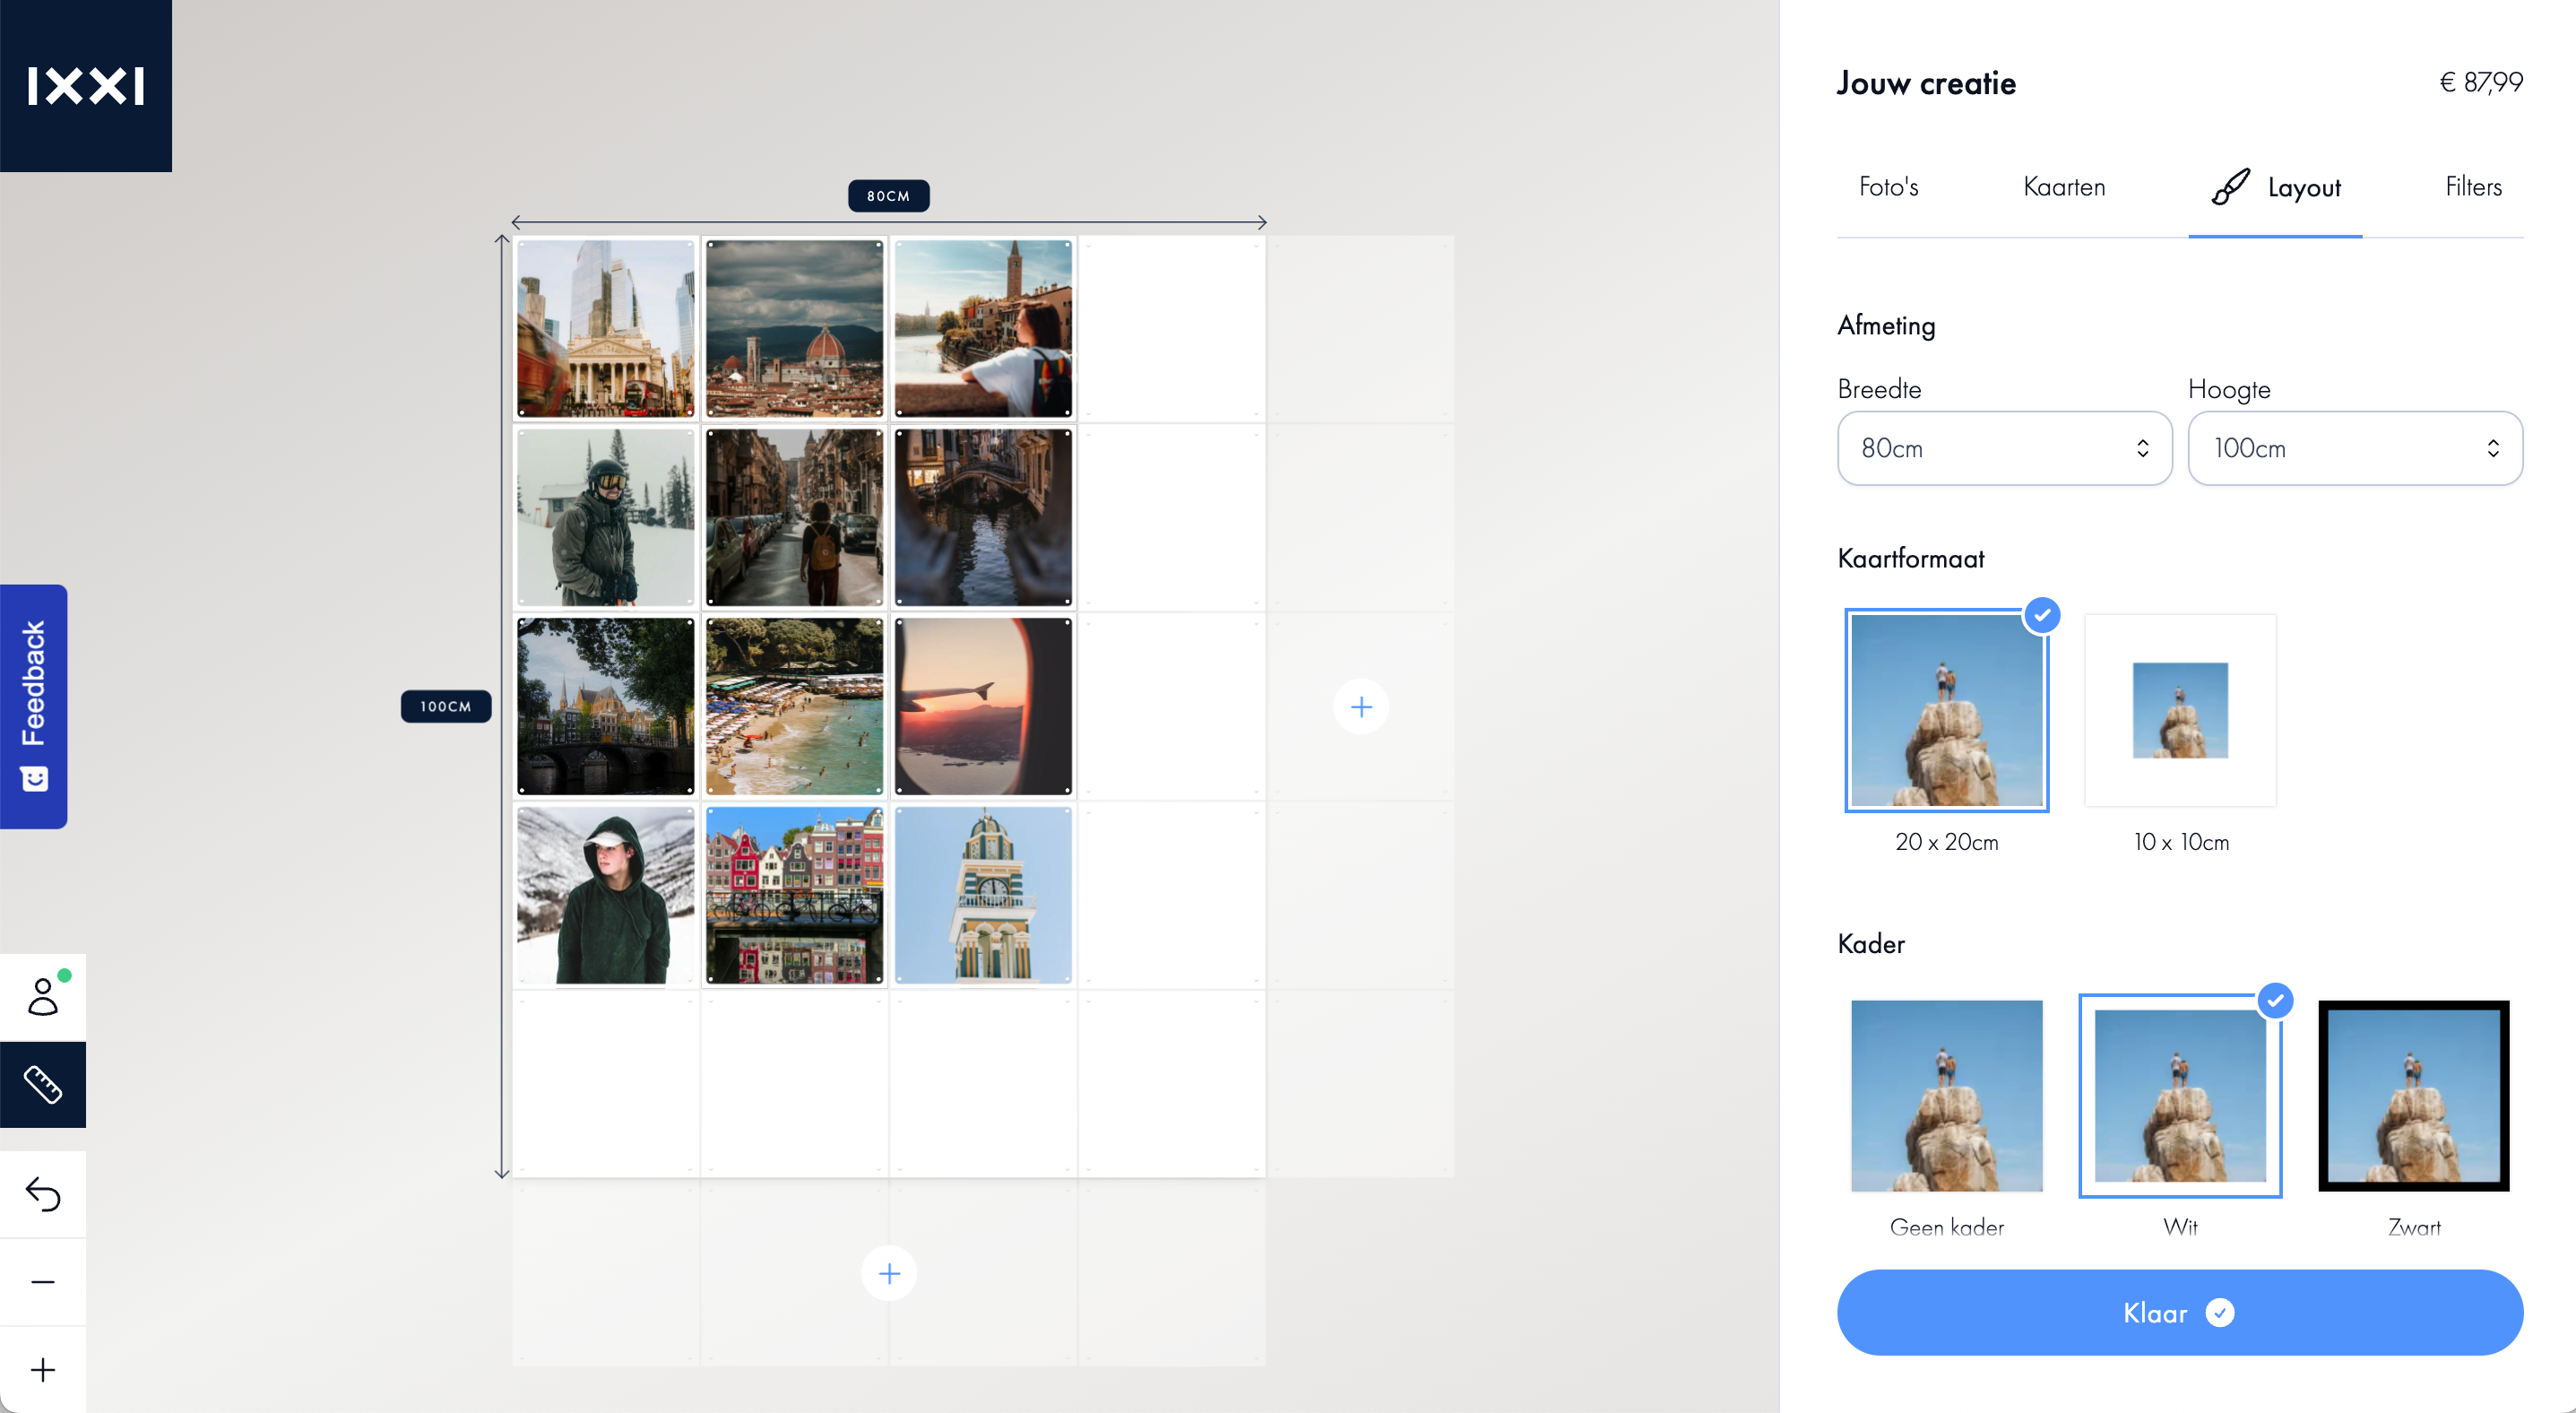Image resolution: width=2576 pixels, height=1413 pixels.
Task: Click the undo arrow icon
Action: 43,1194
